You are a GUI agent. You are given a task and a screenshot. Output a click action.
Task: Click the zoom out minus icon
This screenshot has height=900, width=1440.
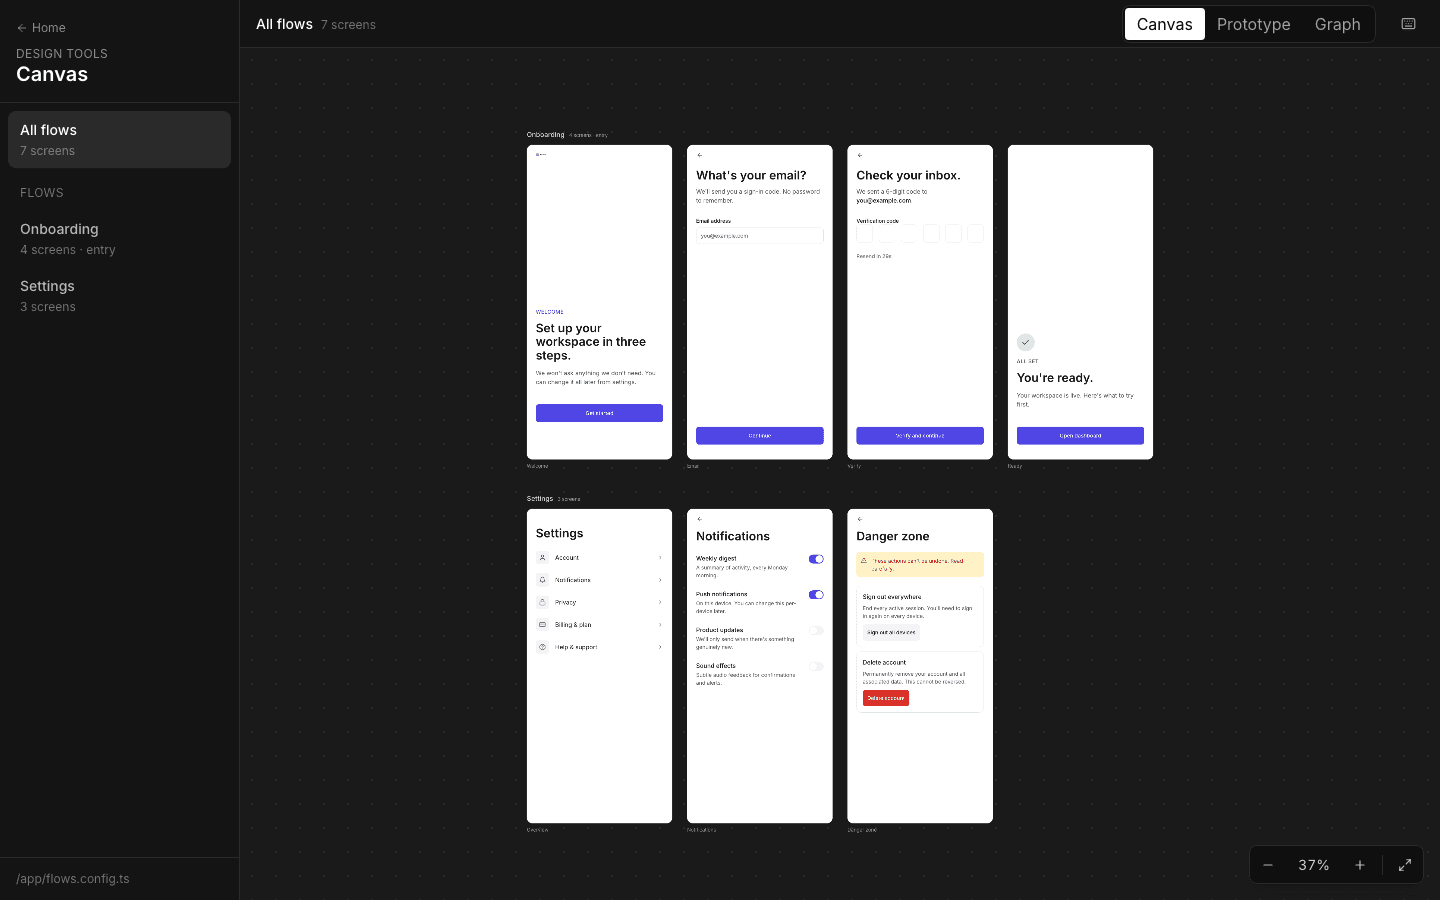coord(1268,865)
